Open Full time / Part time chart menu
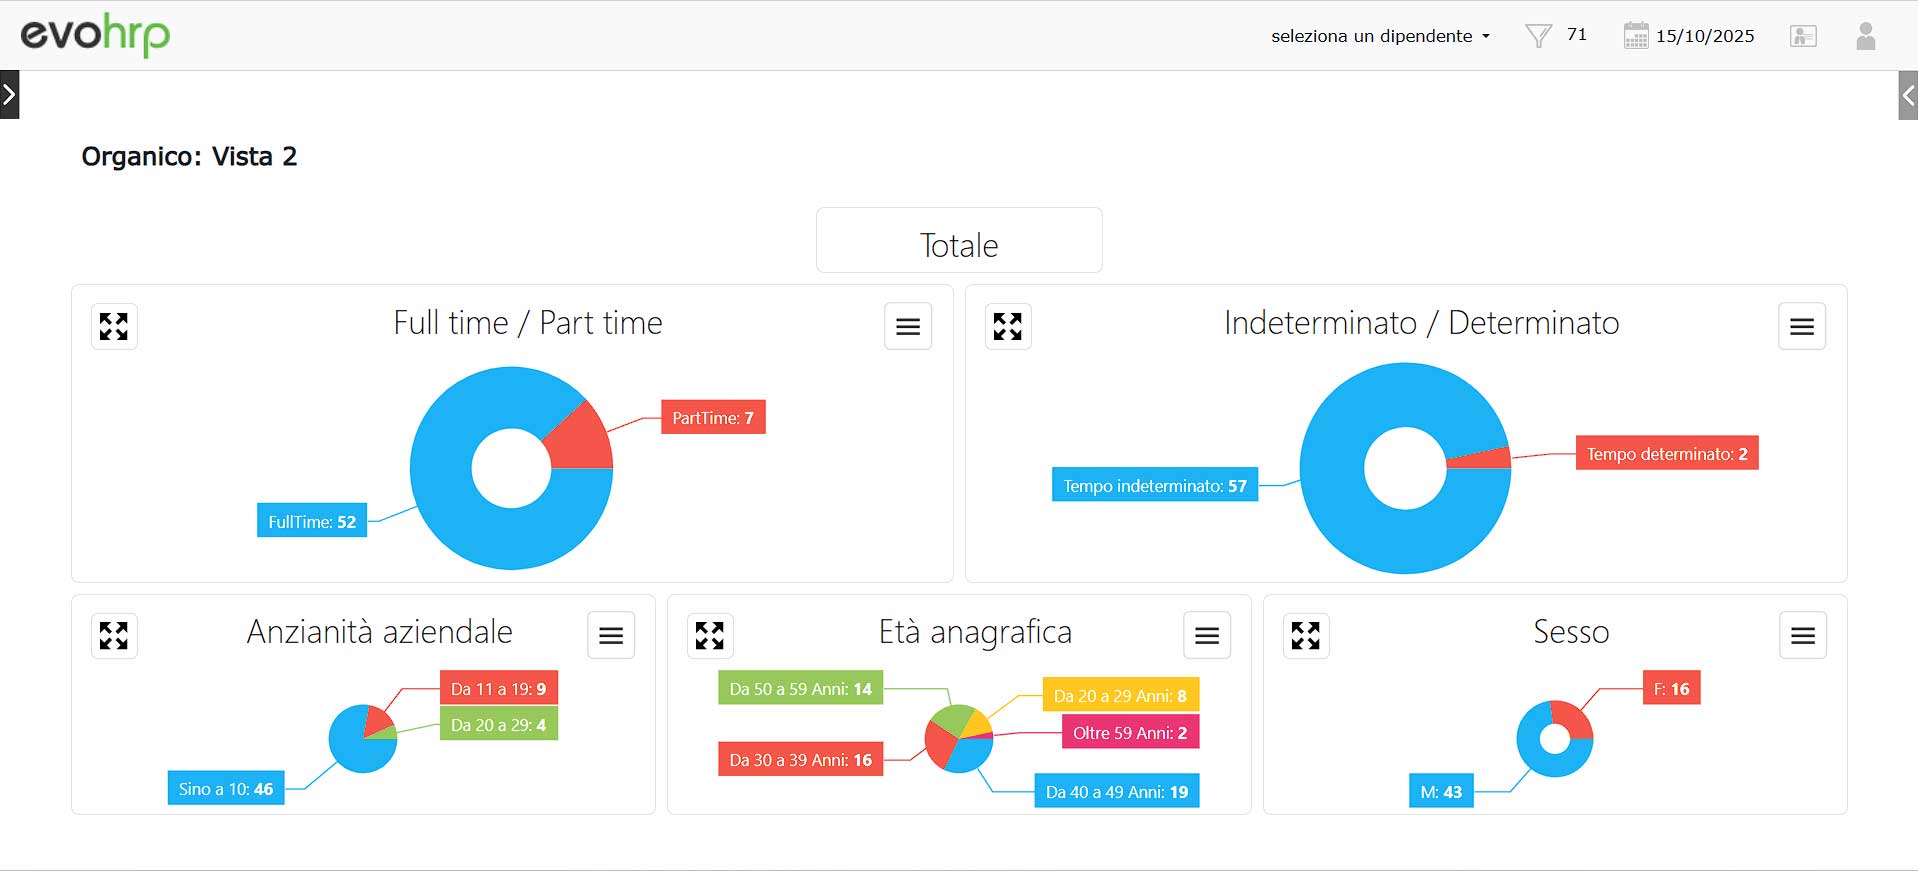Viewport: 1918px width, 871px height. pyautogui.click(x=907, y=326)
